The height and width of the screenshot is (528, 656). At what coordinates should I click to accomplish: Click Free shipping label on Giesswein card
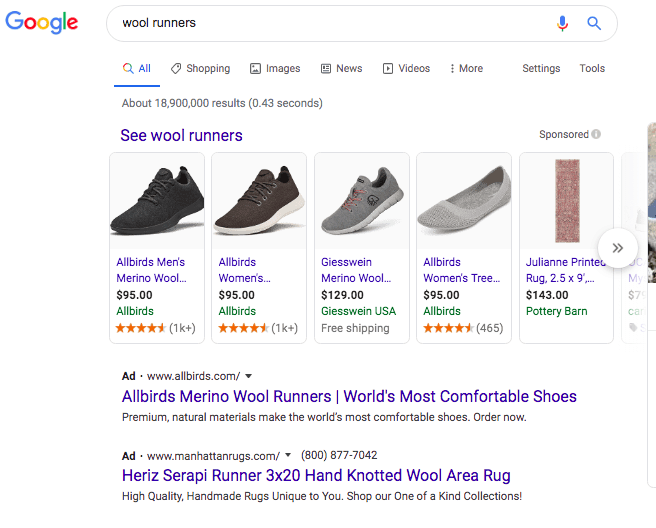(x=355, y=328)
